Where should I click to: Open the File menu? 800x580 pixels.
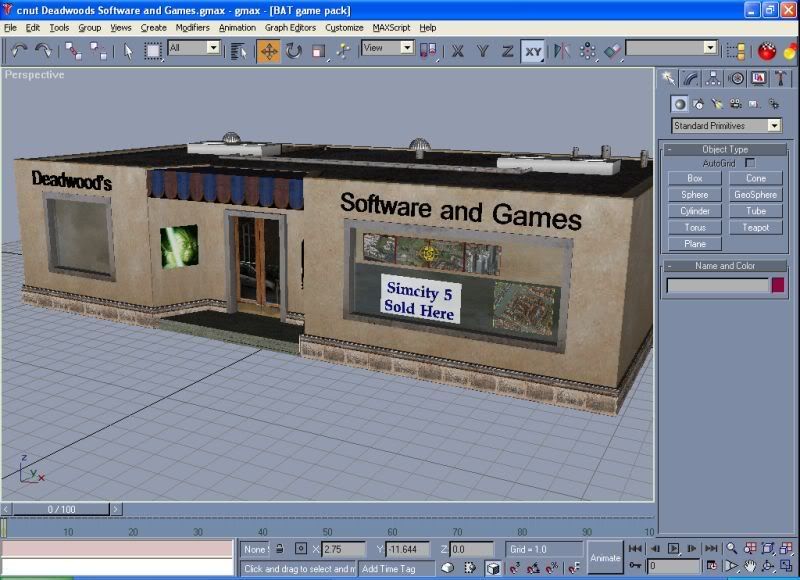tap(10, 28)
